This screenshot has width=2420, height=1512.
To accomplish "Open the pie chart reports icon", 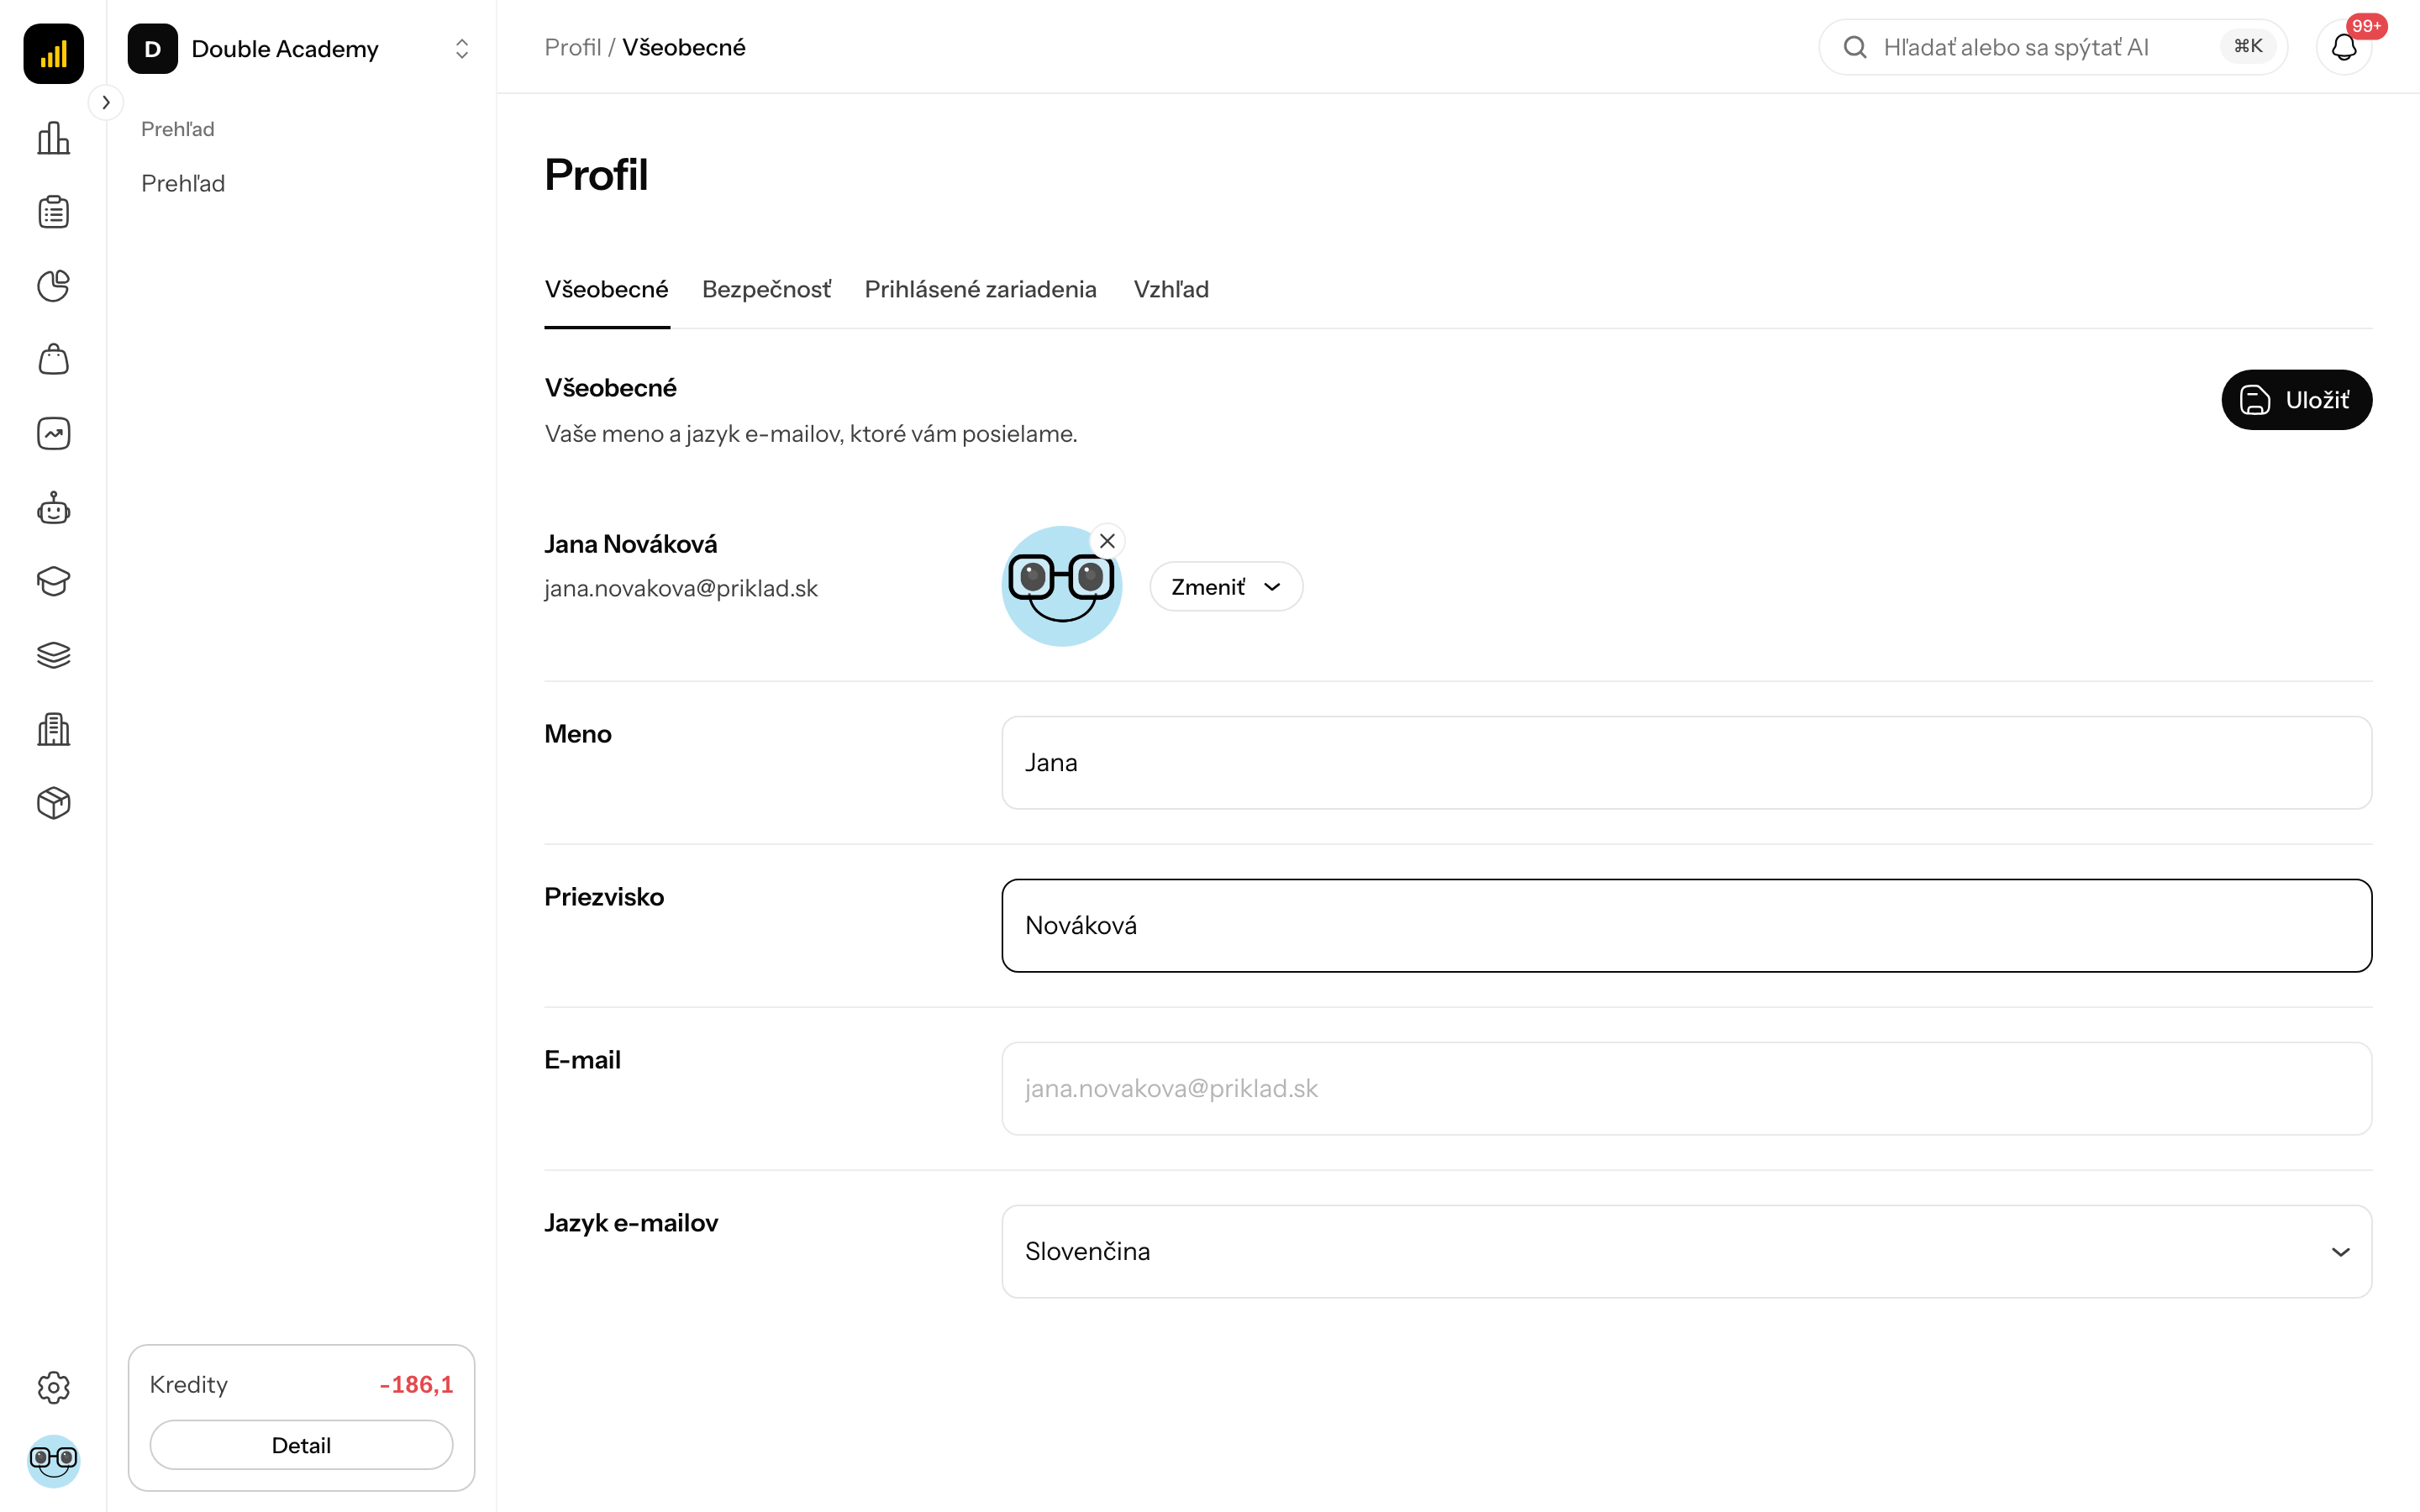I will pos(53,286).
